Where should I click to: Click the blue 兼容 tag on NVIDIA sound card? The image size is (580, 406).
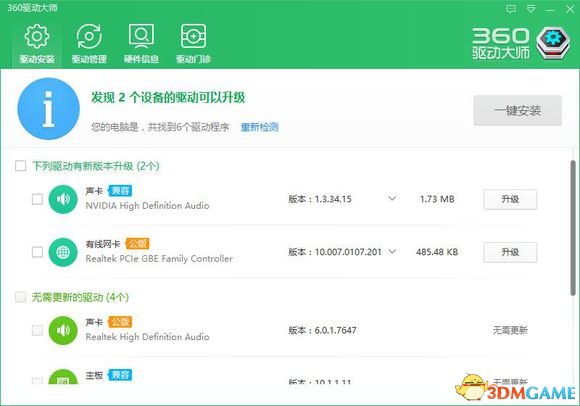pos(120,191)
